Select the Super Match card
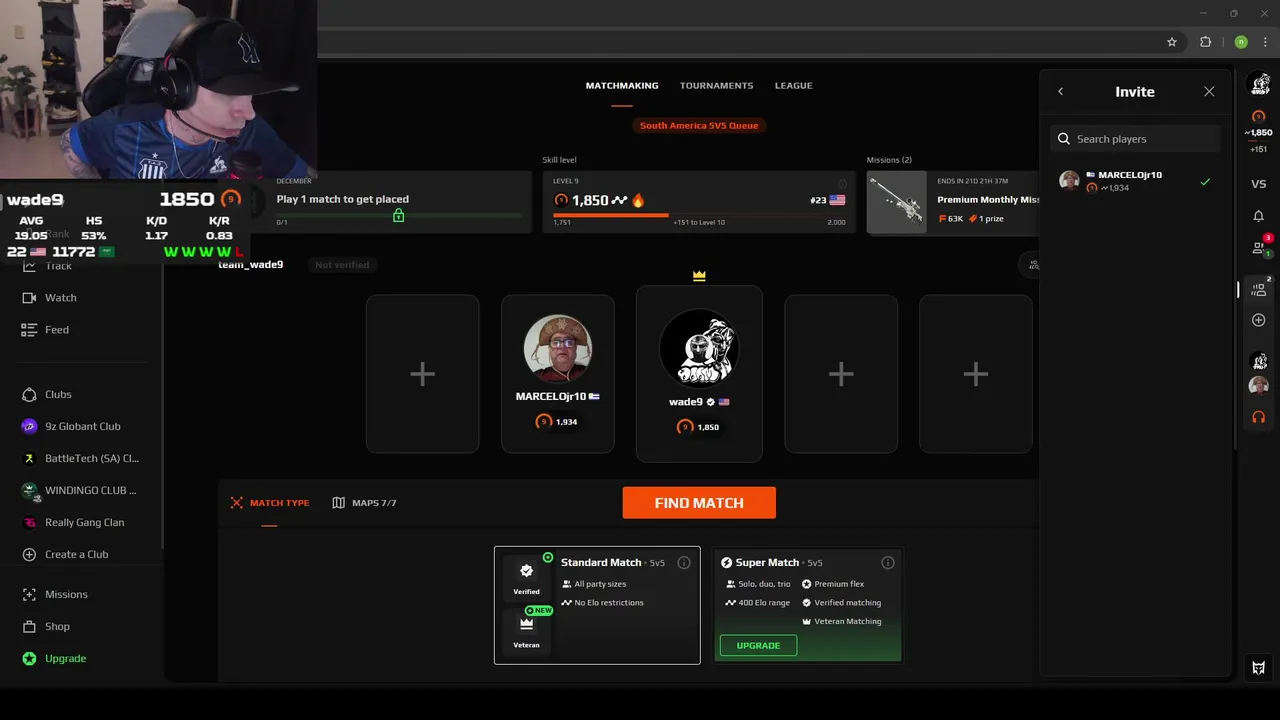Image resolution: width=1280 pixels, height=720 pixels. click(808, 605)
